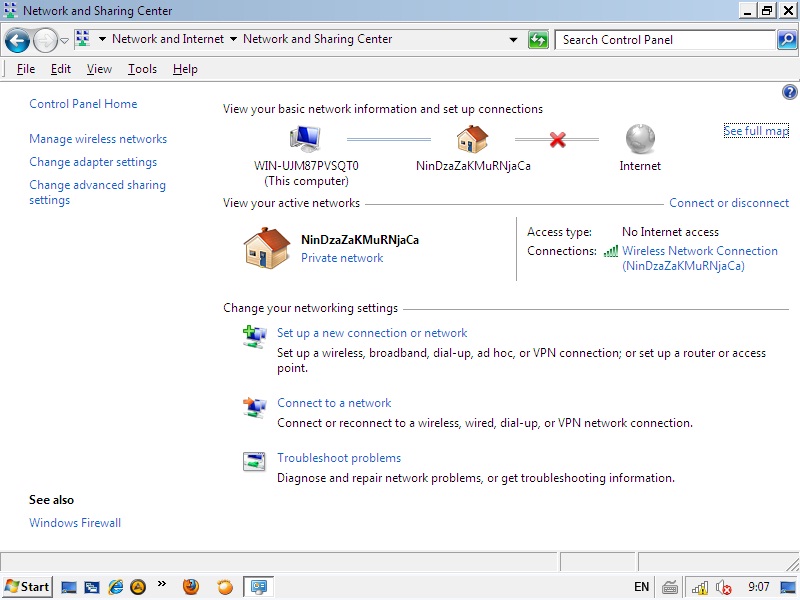Click the blue Help question mark icon
The width and height of the screenshot is (800, 600).
pyautogui.click(x=789, y=92)
